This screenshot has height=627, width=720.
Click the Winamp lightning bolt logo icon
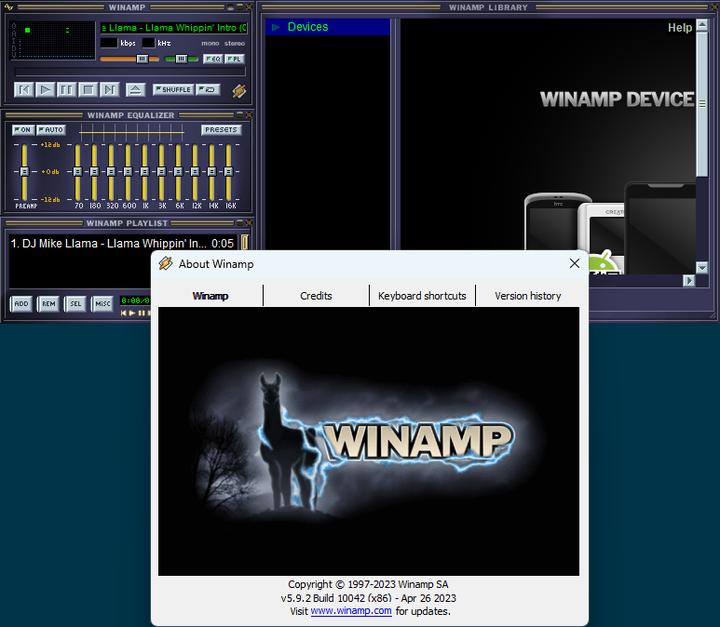[239, 91]
